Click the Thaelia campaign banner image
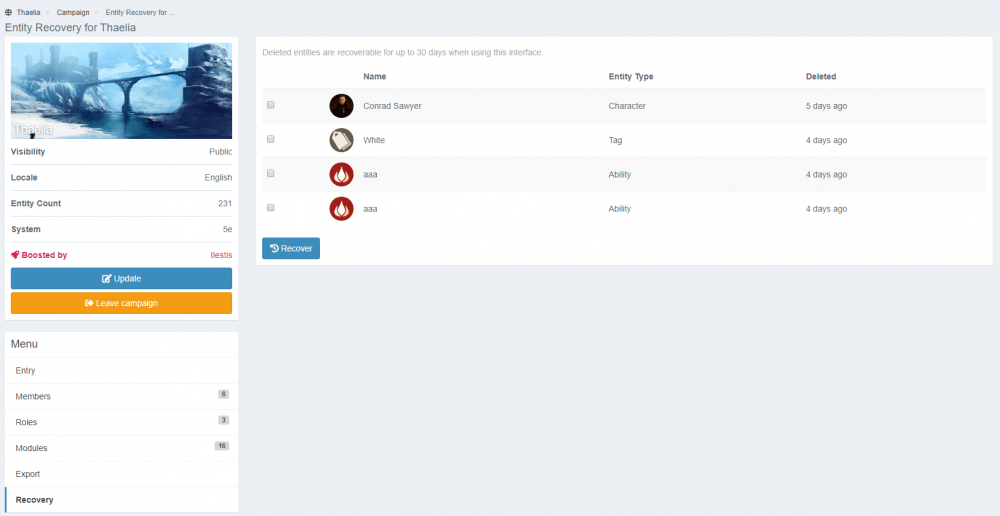 click(x=121, y=91)
